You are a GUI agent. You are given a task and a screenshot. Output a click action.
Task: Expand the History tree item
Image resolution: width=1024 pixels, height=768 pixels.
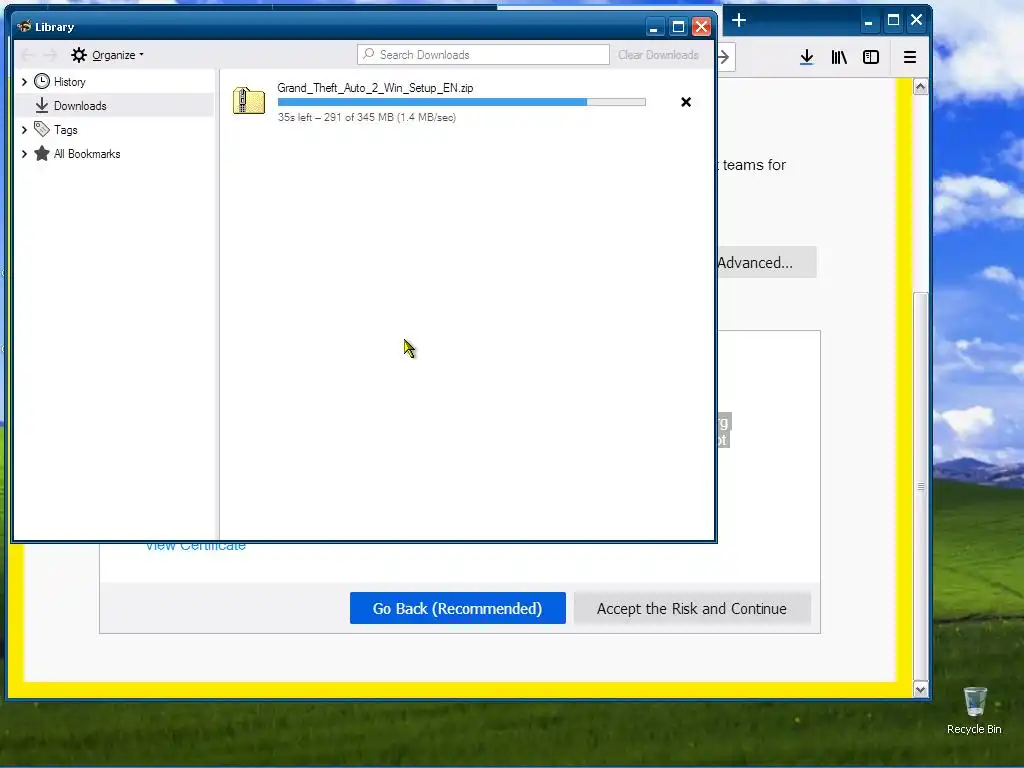[x=24, y=82]
